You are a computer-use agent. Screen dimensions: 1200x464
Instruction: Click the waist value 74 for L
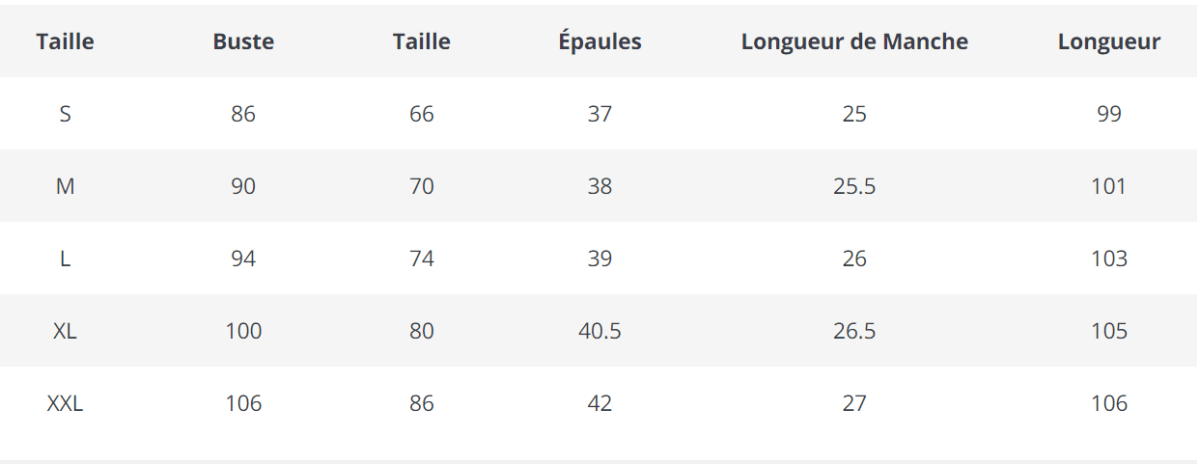[x=421, y=259]
